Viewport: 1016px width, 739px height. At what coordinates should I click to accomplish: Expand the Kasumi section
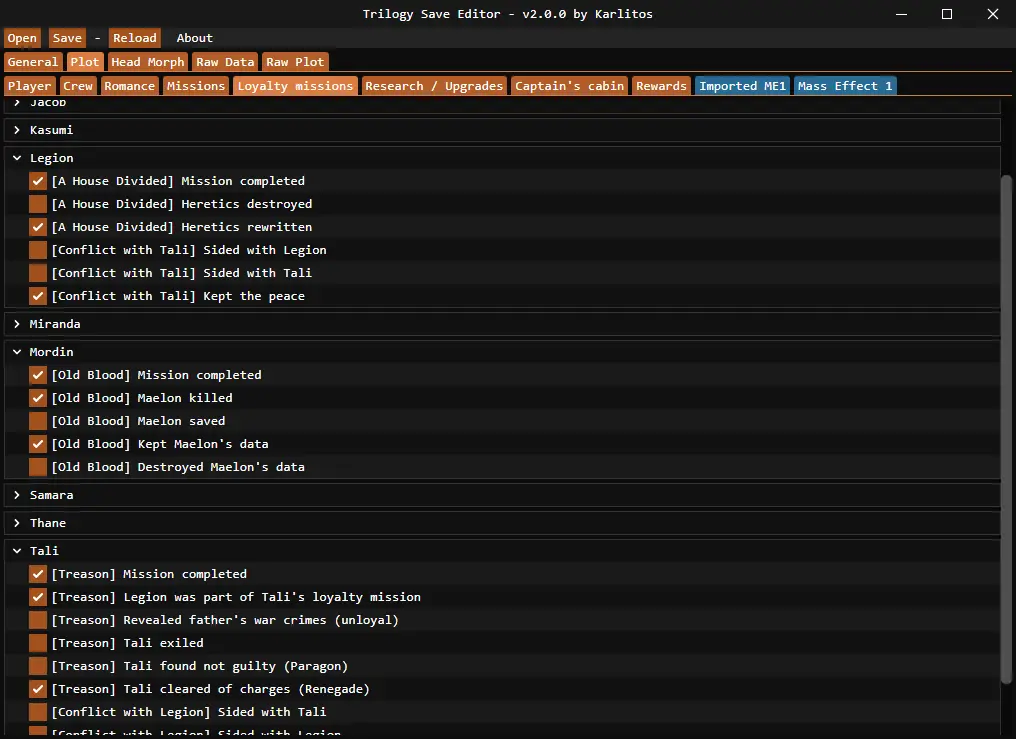pos(502,130)
